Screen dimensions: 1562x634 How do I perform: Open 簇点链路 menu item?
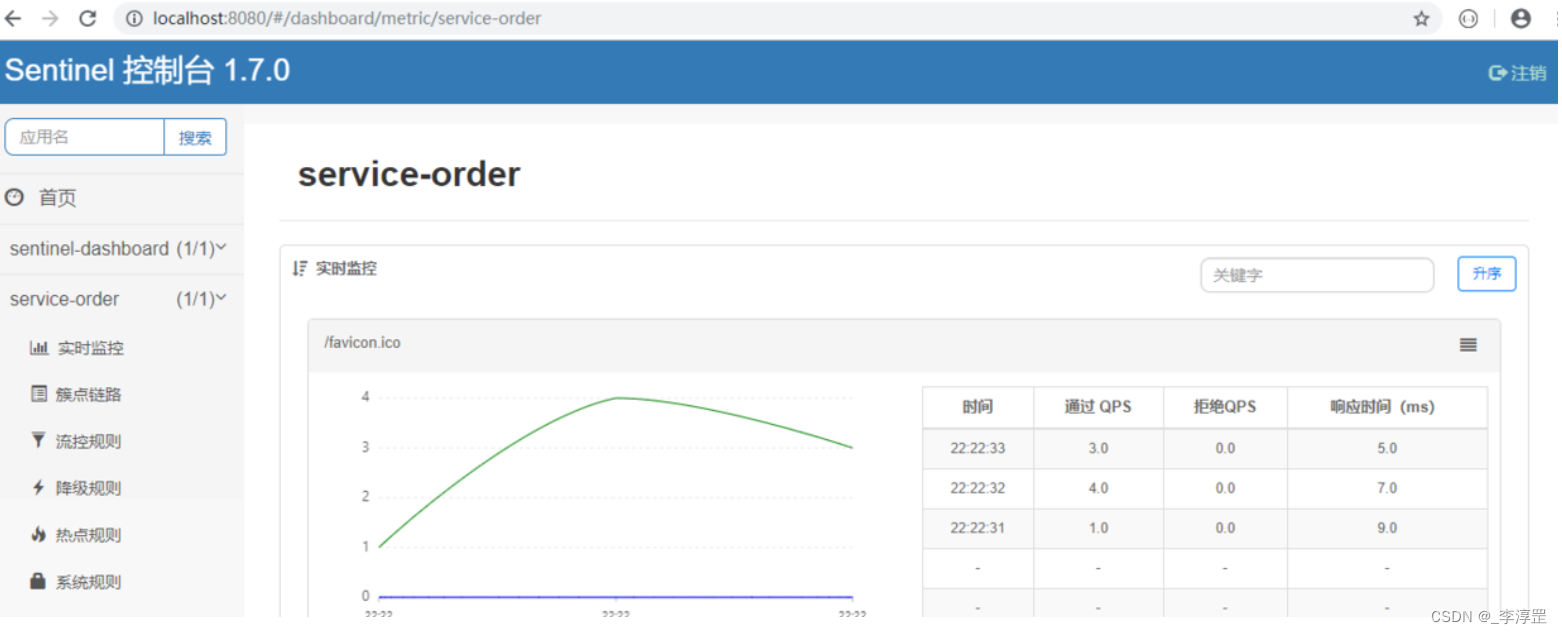(x=88, y=394)
